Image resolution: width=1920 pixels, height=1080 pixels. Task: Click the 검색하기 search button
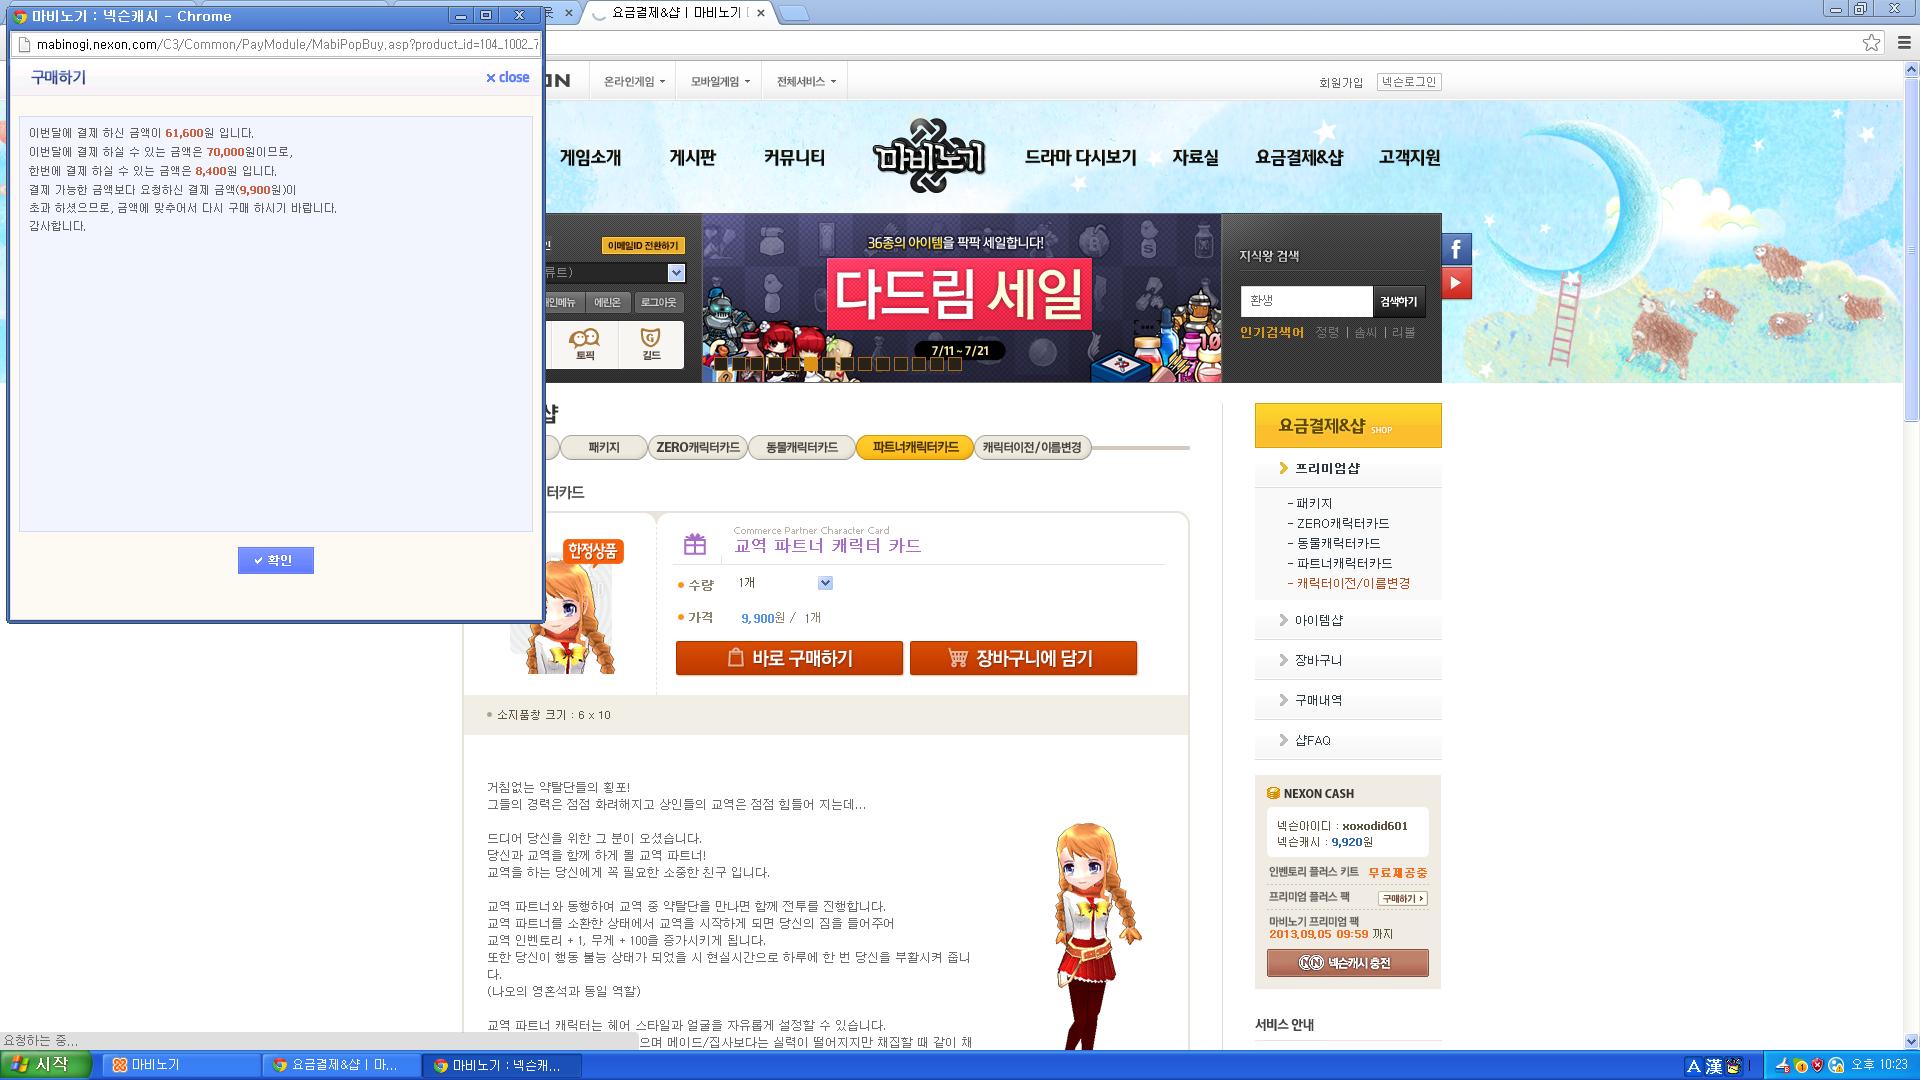click(1399, 301)
